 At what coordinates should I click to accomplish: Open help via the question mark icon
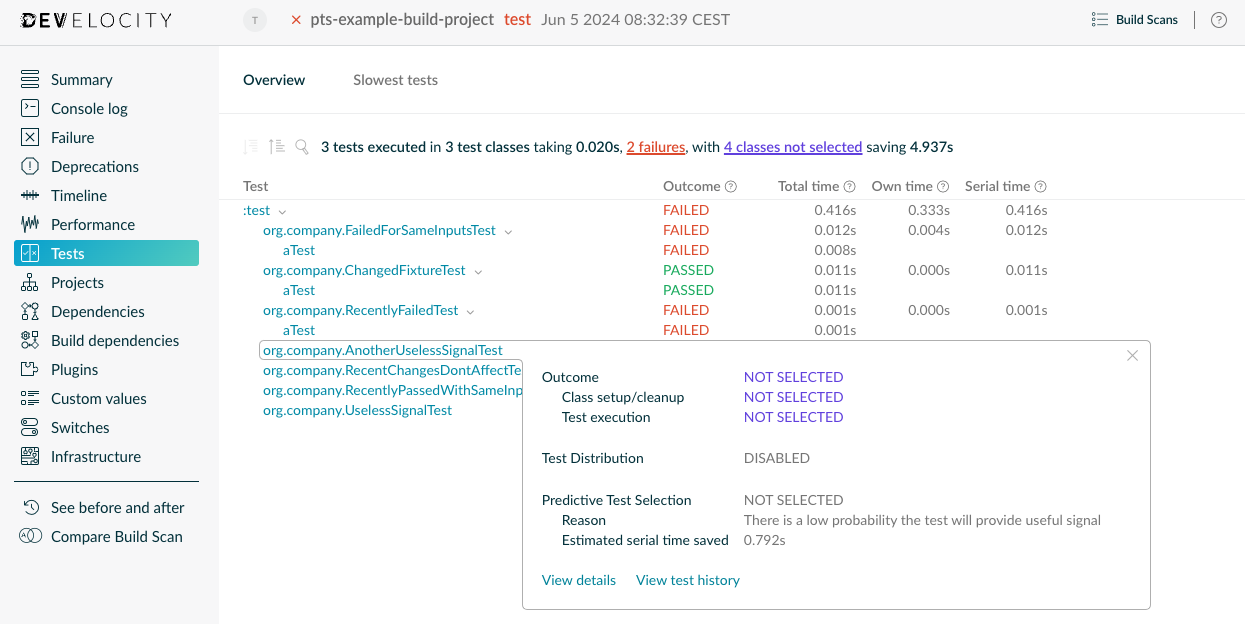click(x=1218, y=19)
